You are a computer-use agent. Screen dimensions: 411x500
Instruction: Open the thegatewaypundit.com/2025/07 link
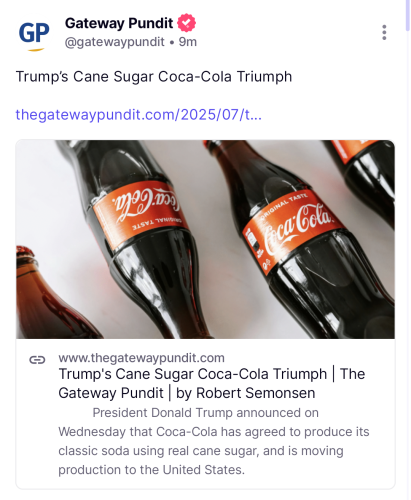pyautogui.click(x=139, y=115)
